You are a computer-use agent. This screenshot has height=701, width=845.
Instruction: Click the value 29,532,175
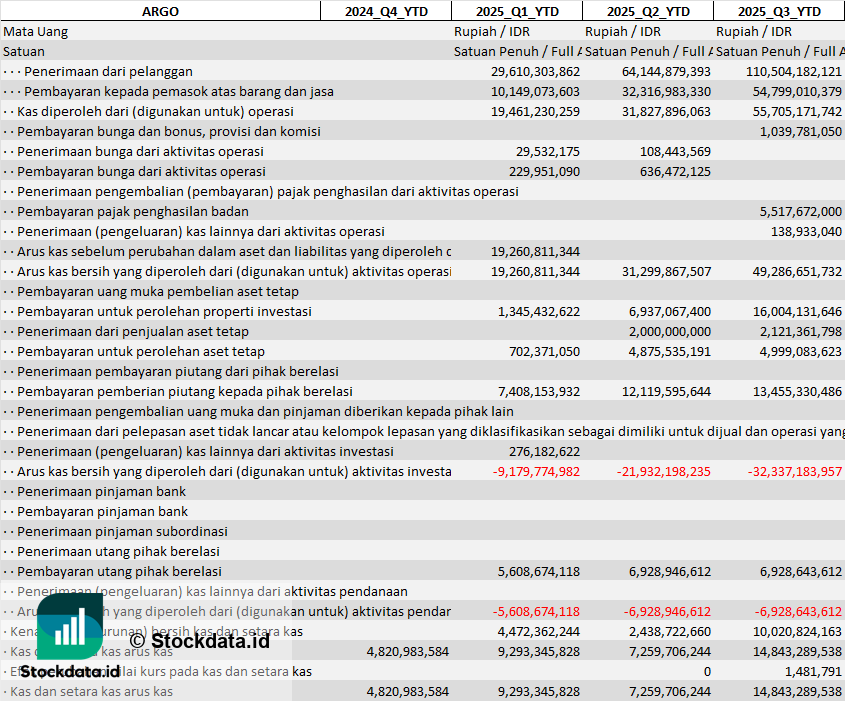pyautogui.click(x=548, y=151)
